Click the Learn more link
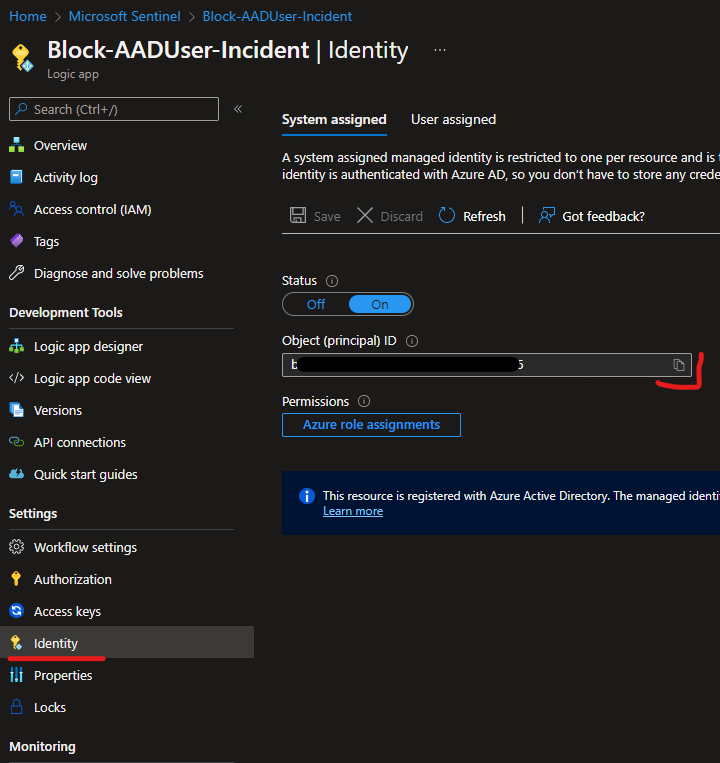Screen dimensions: 720x763 [x=353, y=511]
